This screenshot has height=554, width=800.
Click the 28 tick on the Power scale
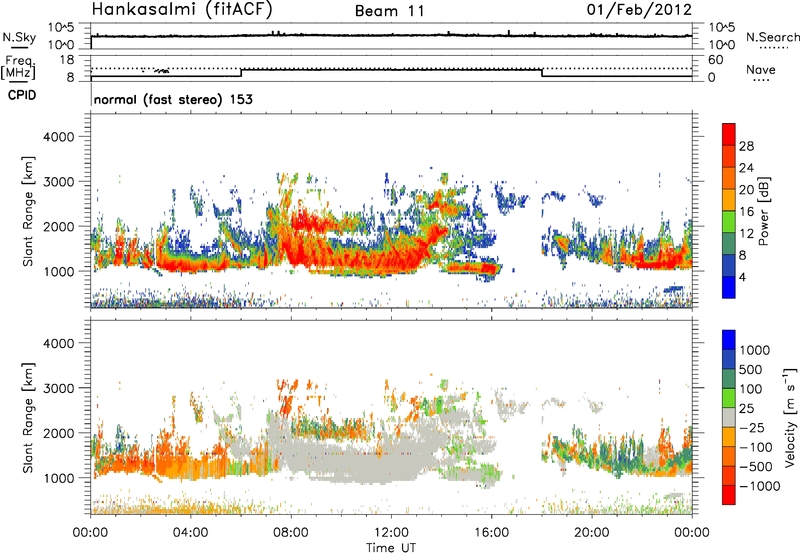click(x=746, y=146)
